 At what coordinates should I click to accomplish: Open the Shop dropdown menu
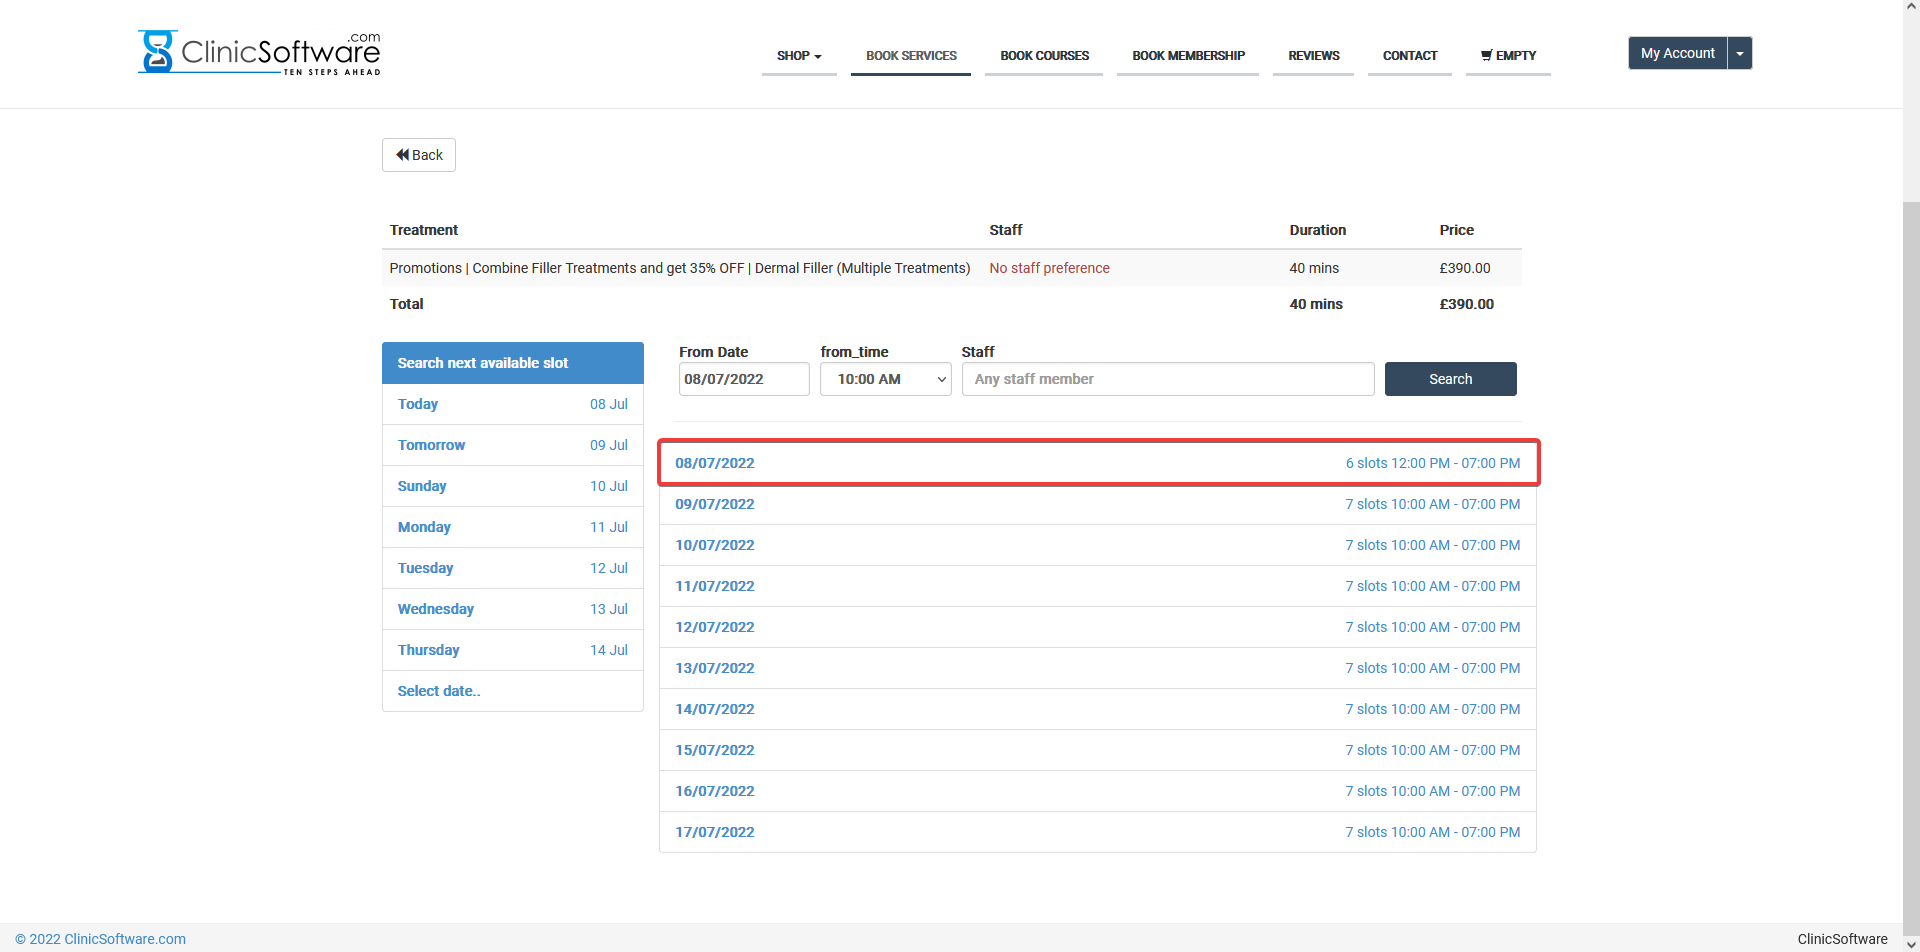coord(798,56)
